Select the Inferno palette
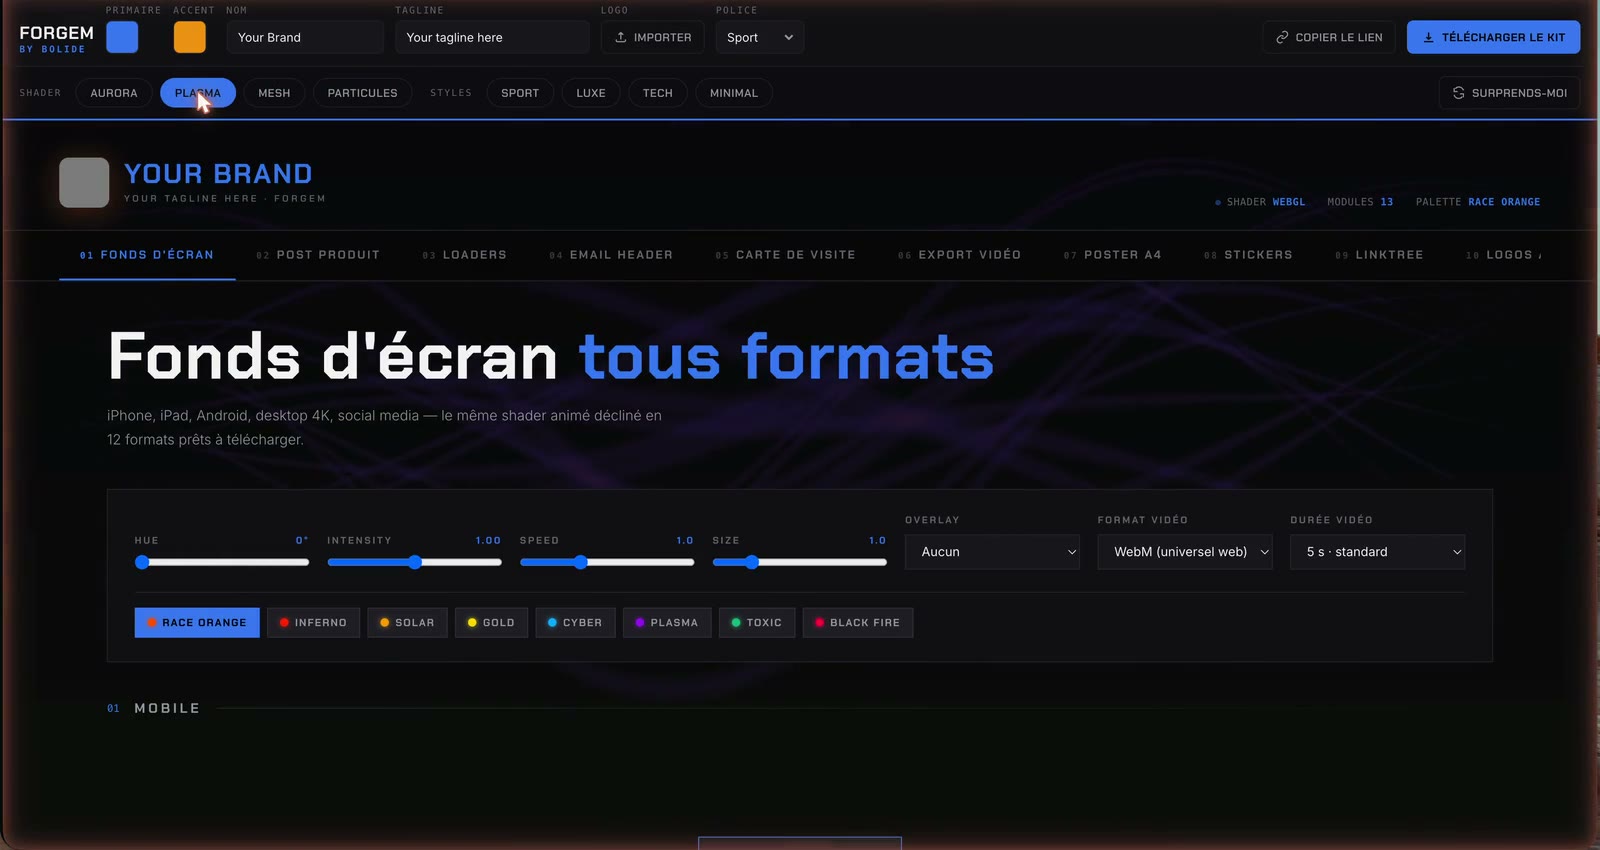This screenshot has height=850, width=1600. pyautogui.click(x=313, y=623)
